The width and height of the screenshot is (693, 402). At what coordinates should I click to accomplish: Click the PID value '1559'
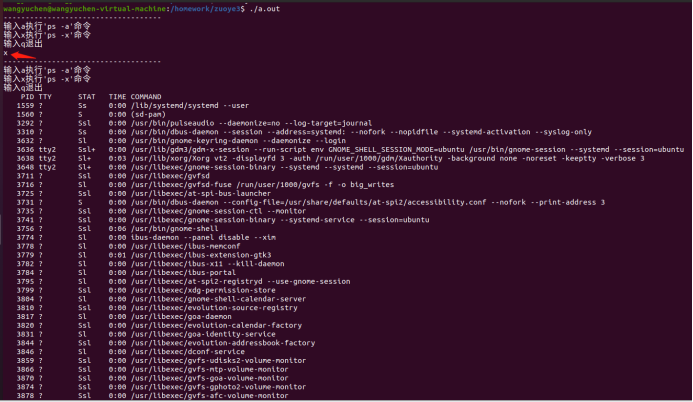pos(25,106)
